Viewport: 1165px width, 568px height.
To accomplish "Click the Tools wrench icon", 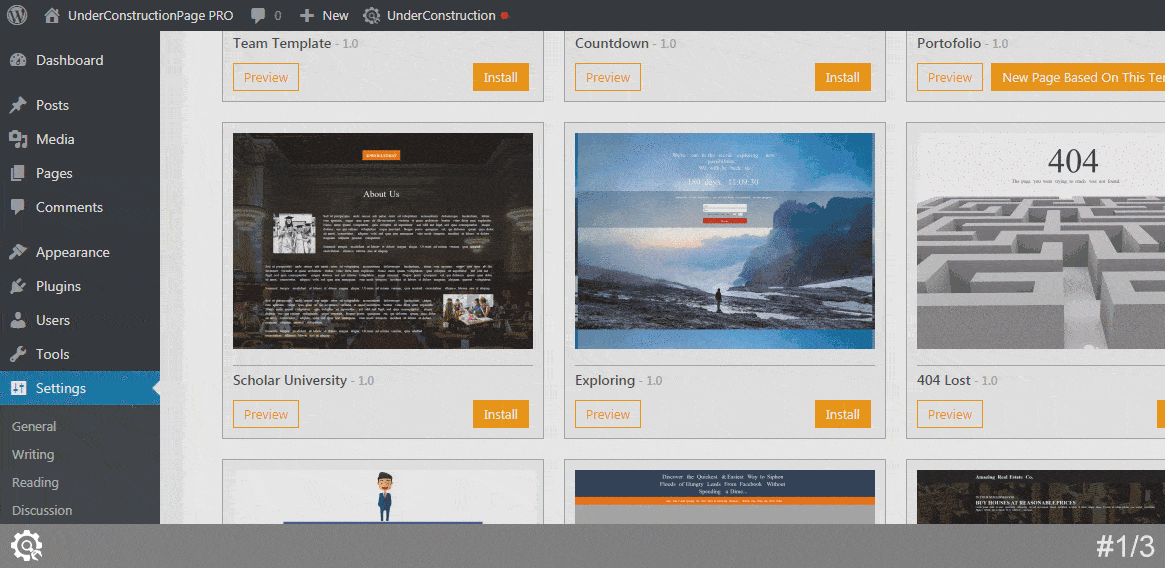I will [x=18, y=354].
